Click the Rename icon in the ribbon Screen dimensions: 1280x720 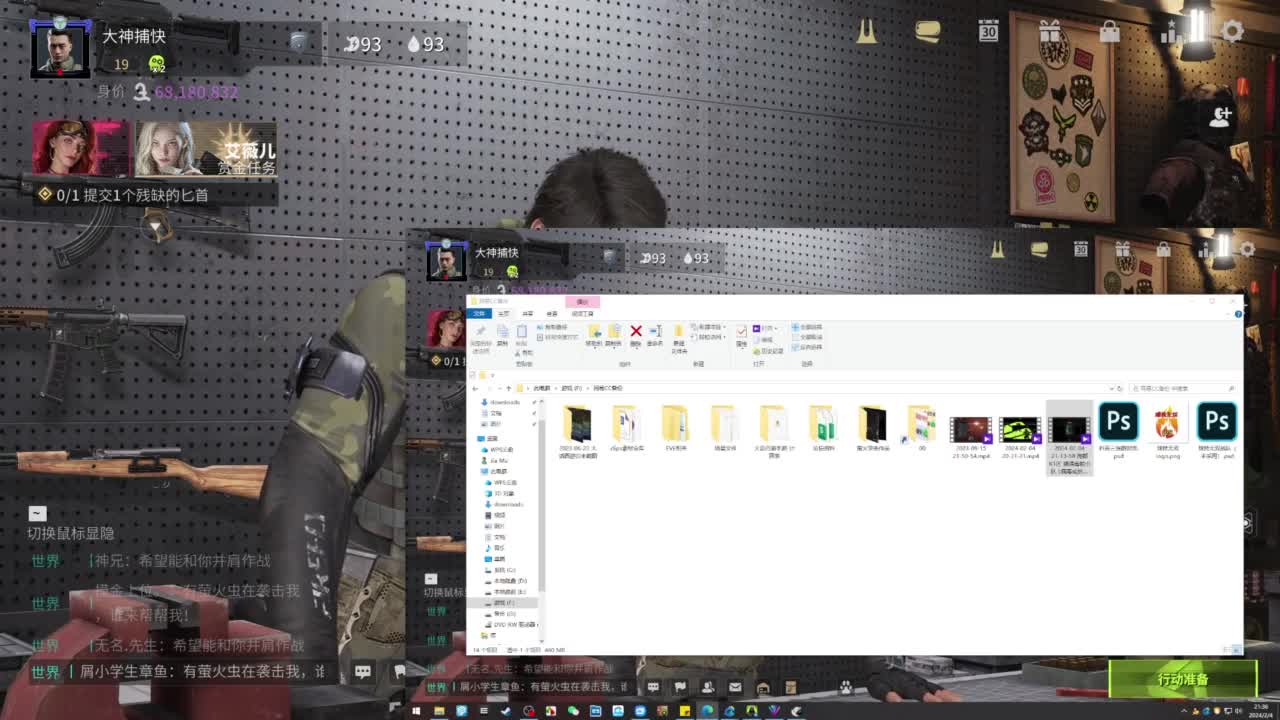655,331
